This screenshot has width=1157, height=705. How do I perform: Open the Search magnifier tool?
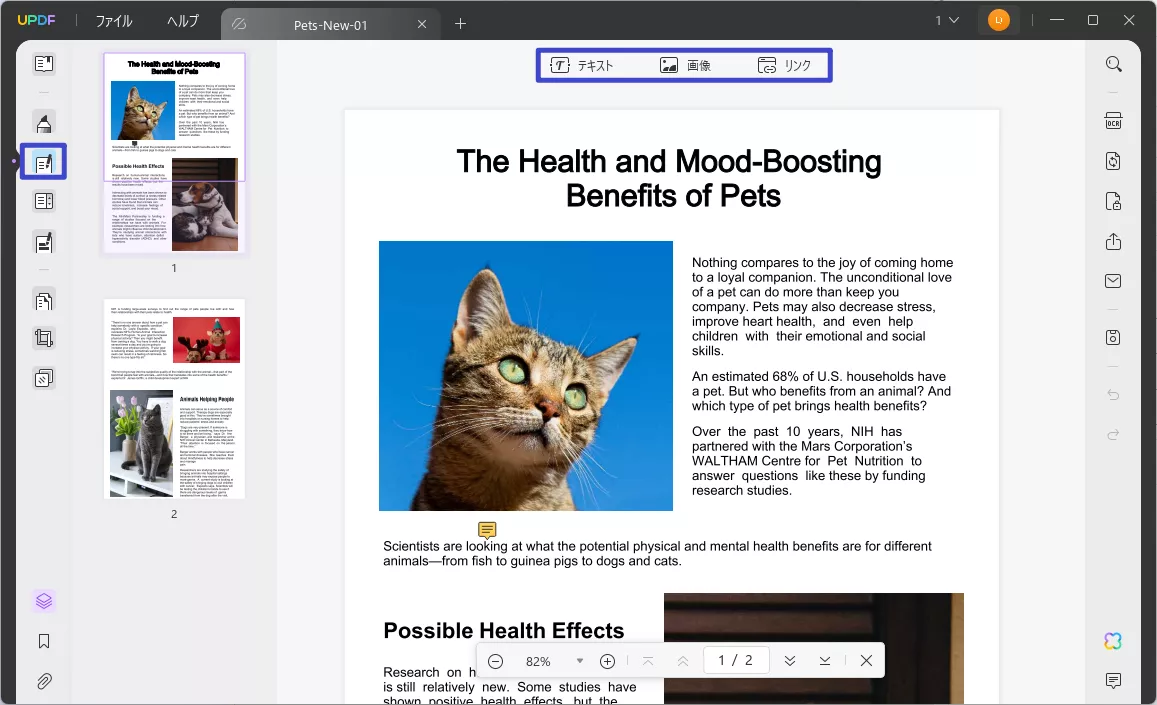pos(1113,64)
